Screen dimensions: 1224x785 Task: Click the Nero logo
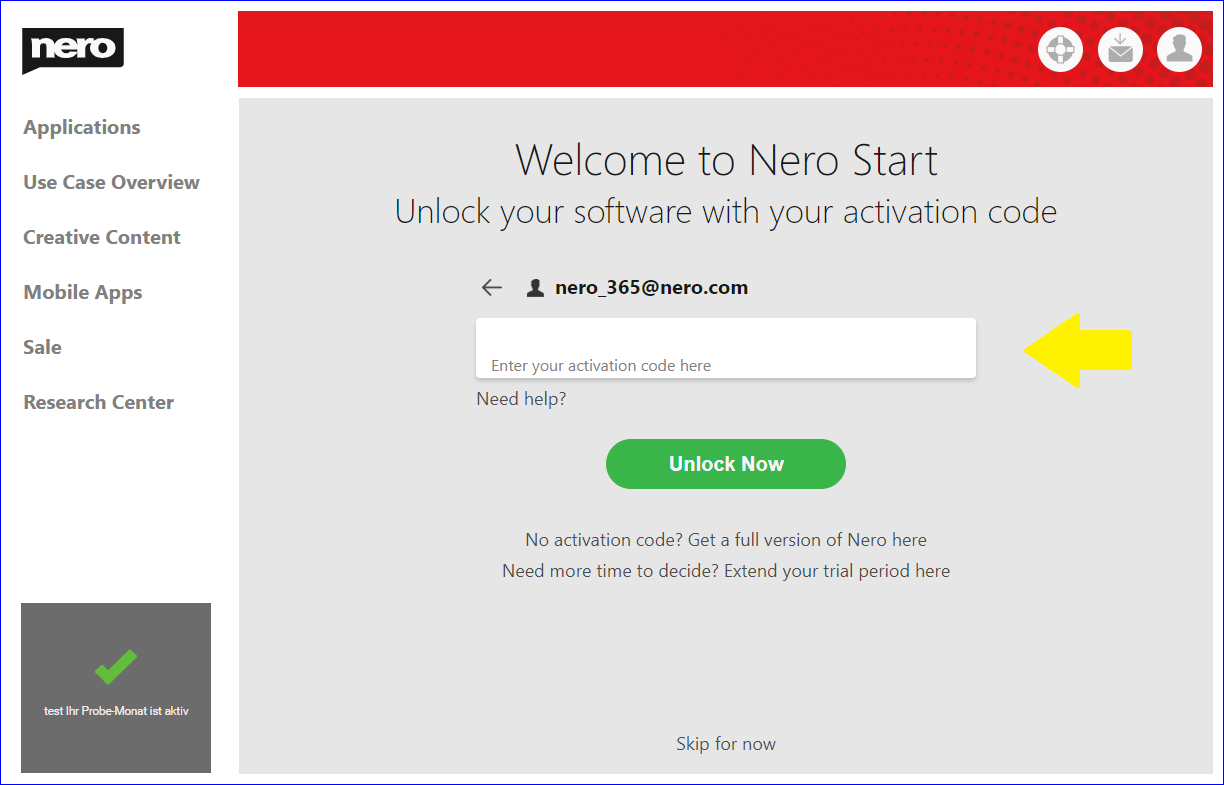(72, 50)
